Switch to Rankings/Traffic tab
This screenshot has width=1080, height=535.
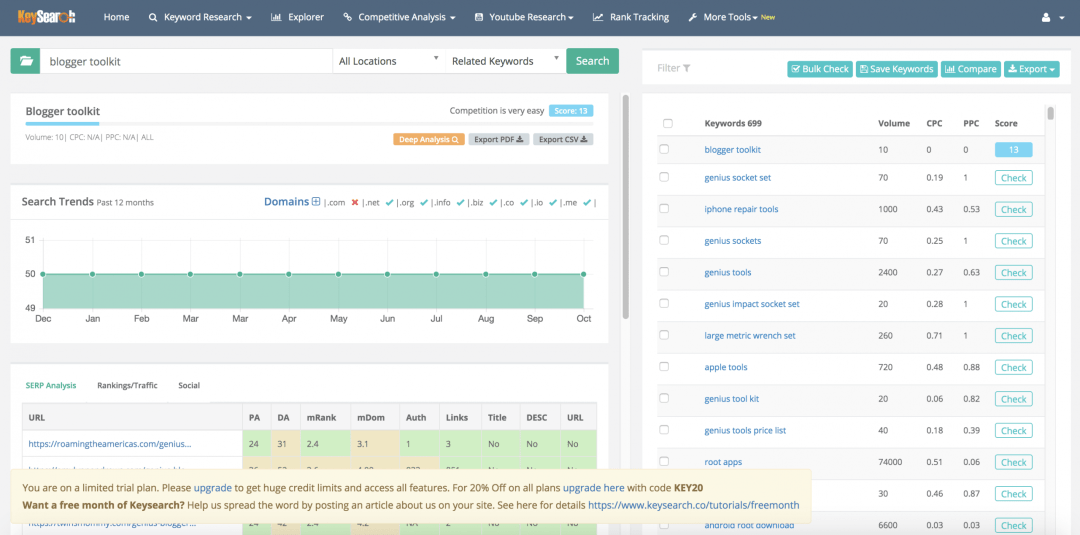pyautogui.click(x=127, y=386)
